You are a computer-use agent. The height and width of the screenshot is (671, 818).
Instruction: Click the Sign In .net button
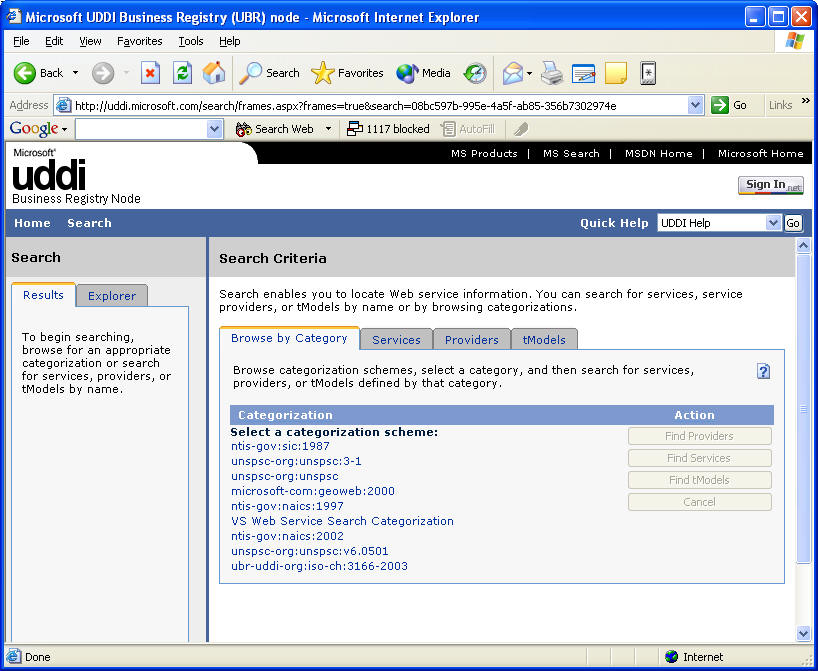point(771,185)
